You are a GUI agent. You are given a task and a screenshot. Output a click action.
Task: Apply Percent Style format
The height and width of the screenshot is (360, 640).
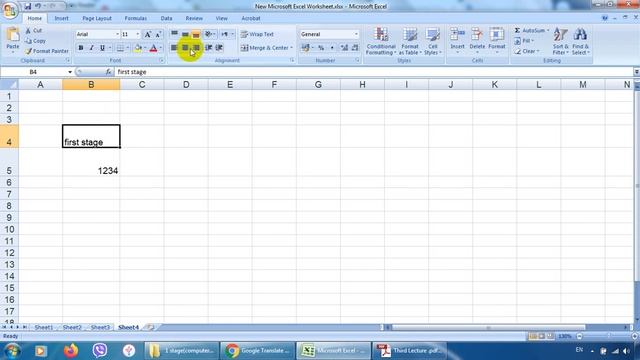click(x=321, y=48)
